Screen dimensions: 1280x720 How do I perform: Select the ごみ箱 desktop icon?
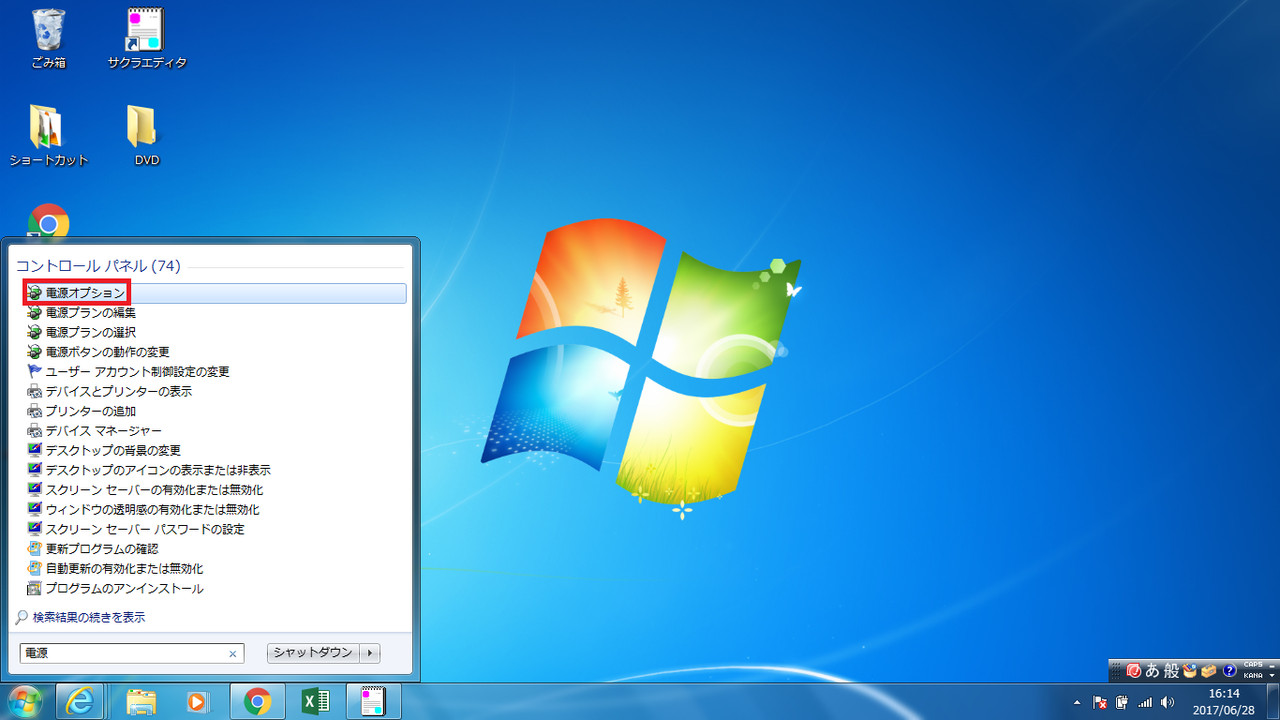pos(48,39)
